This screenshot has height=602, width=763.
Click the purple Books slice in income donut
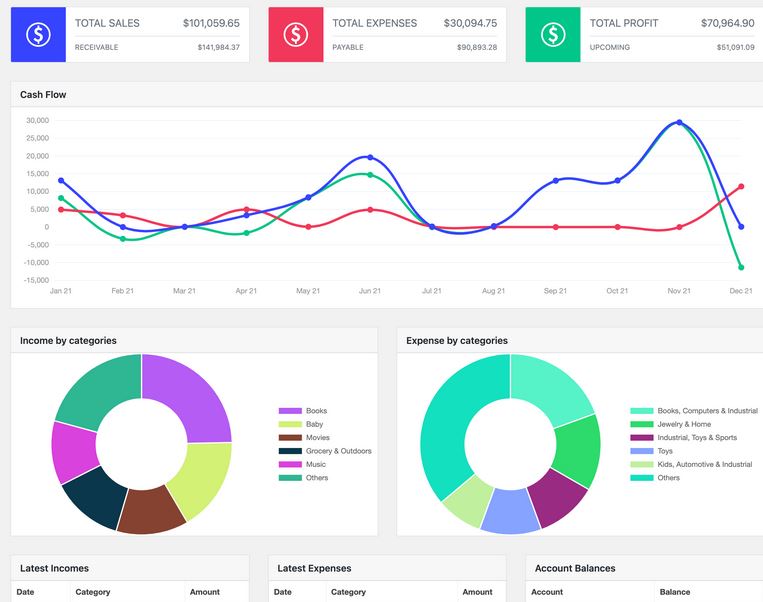pos(190,392)
